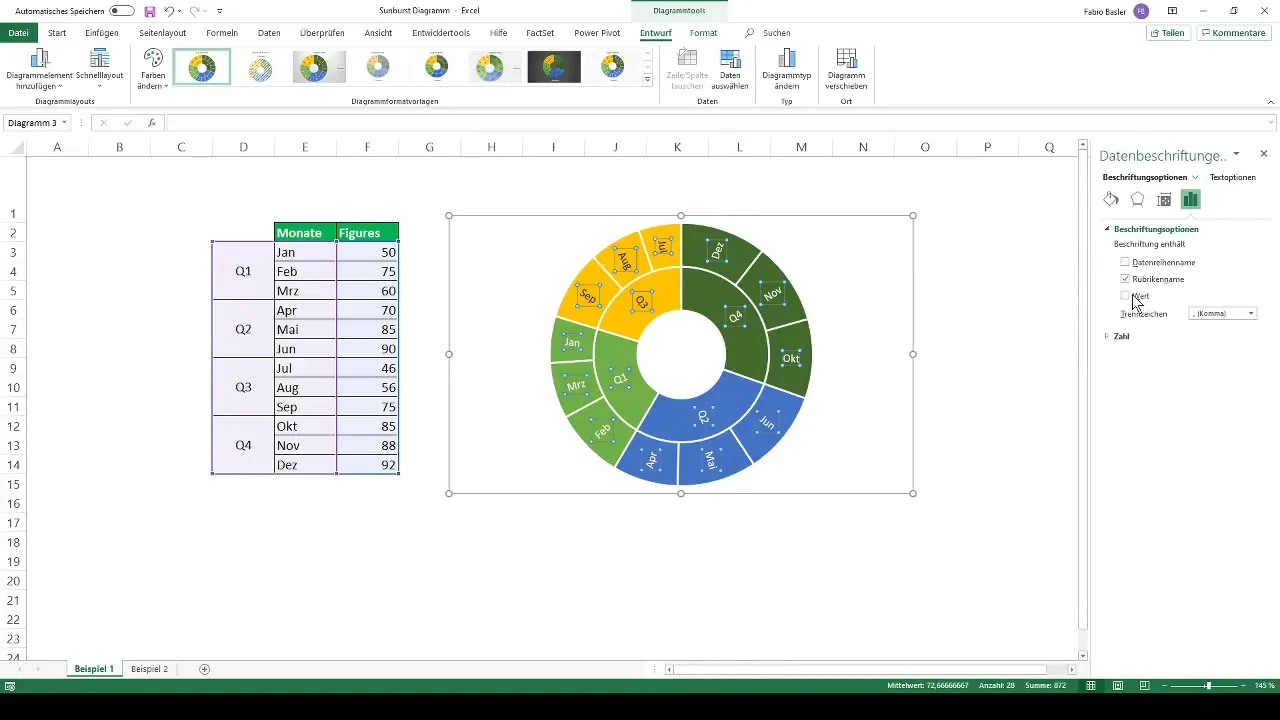This screenshot has width=1280, height=720.
Task: Expand the Zahl section
Action: tap(1107, 336)
